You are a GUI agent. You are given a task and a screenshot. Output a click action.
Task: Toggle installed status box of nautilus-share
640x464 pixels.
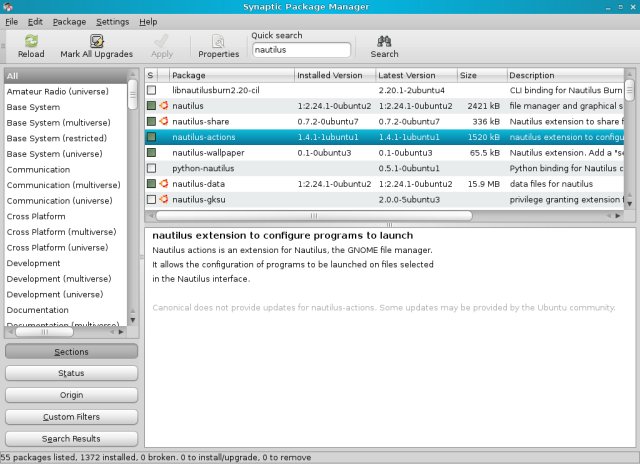click(151, 121)
